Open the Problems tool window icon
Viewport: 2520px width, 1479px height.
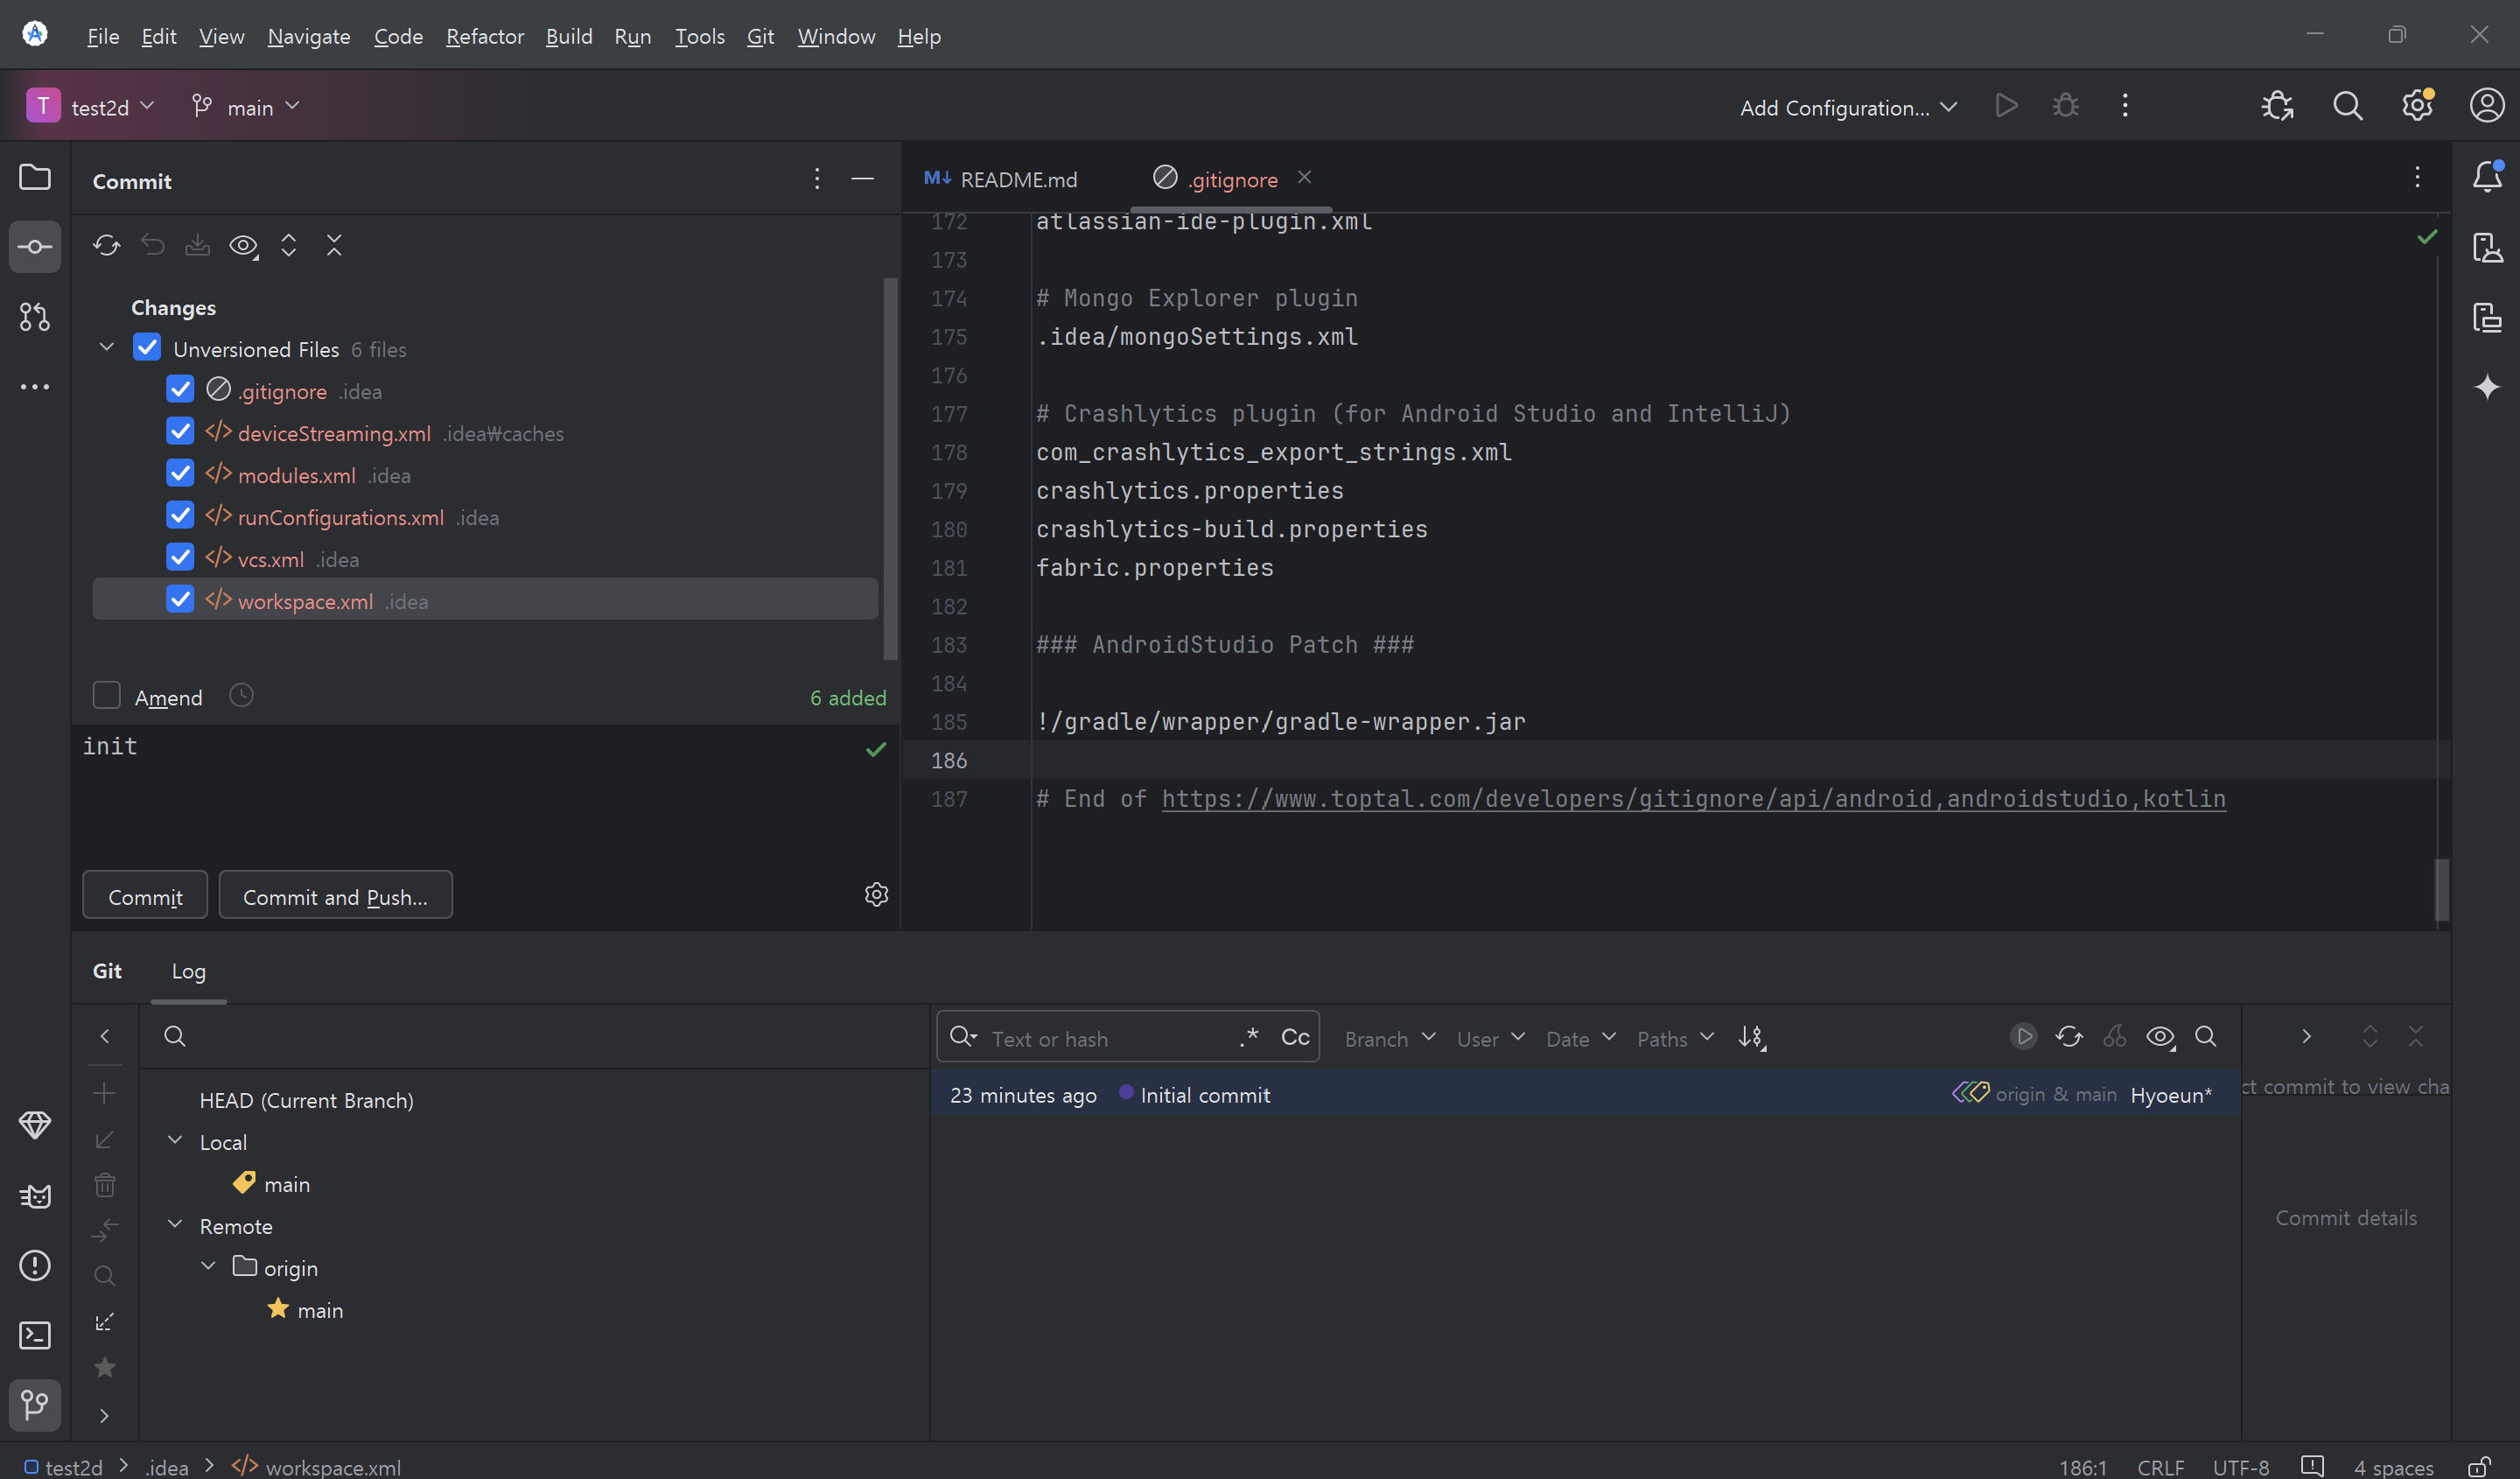coord(34,1265)
